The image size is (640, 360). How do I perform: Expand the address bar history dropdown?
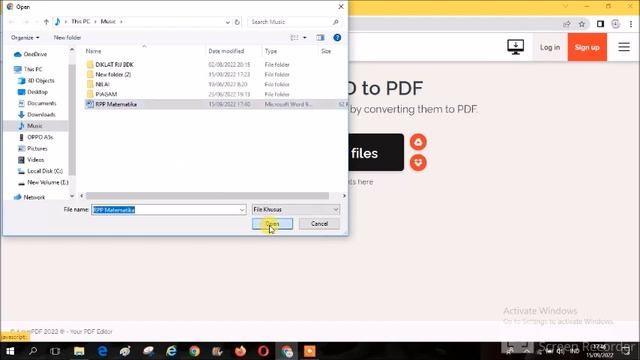(228, 22)
